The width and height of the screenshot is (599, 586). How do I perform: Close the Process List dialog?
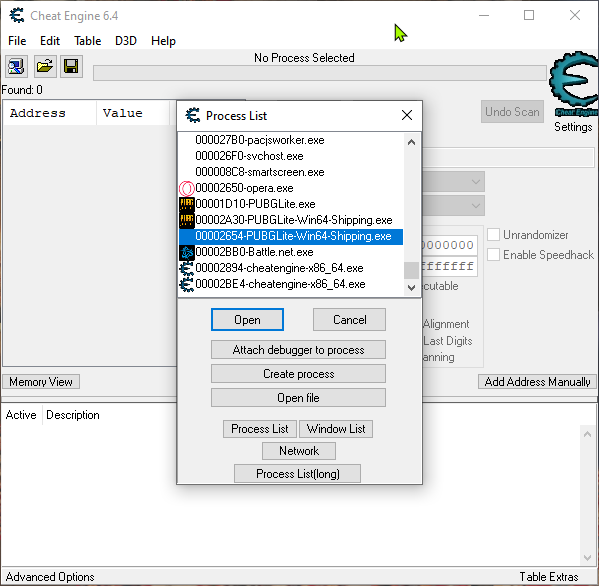pyautogui.click(x=407, y=115)
